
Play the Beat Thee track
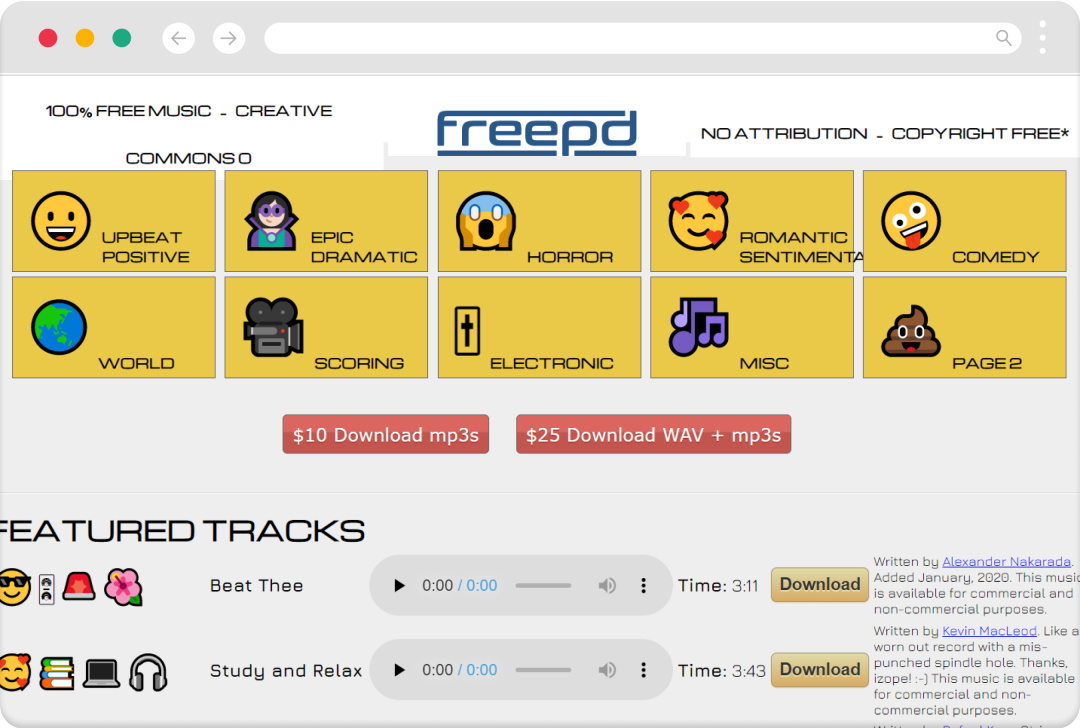point(399,585)
